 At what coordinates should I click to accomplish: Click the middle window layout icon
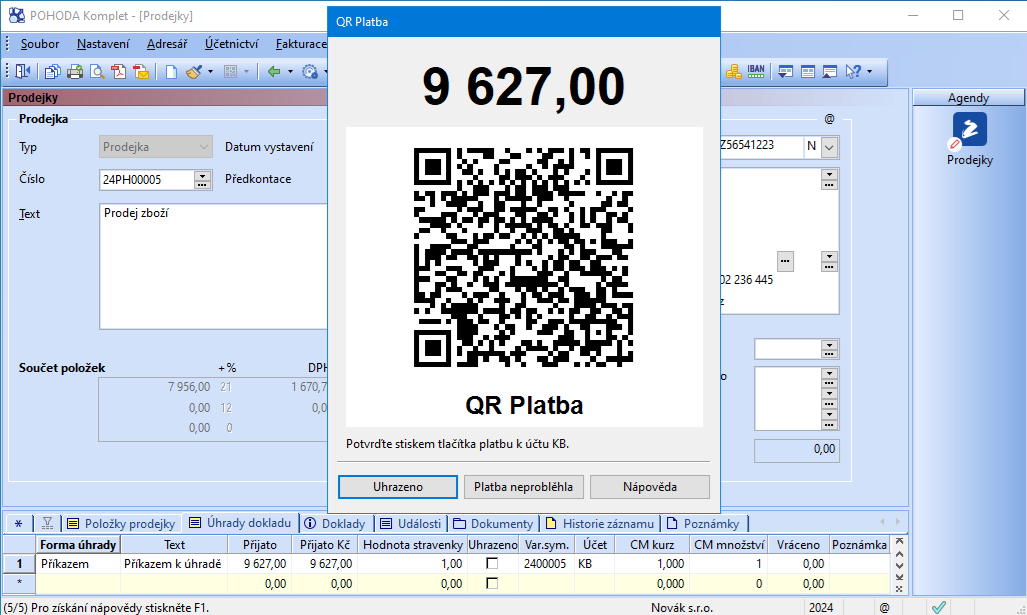click(x=808, y=71)
